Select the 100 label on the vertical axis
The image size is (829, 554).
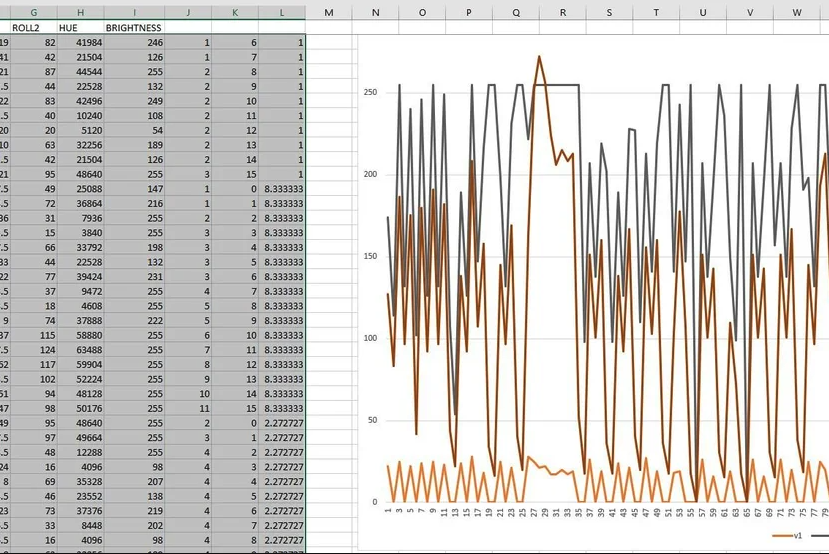pyautogui.click(x=369, y=338)
